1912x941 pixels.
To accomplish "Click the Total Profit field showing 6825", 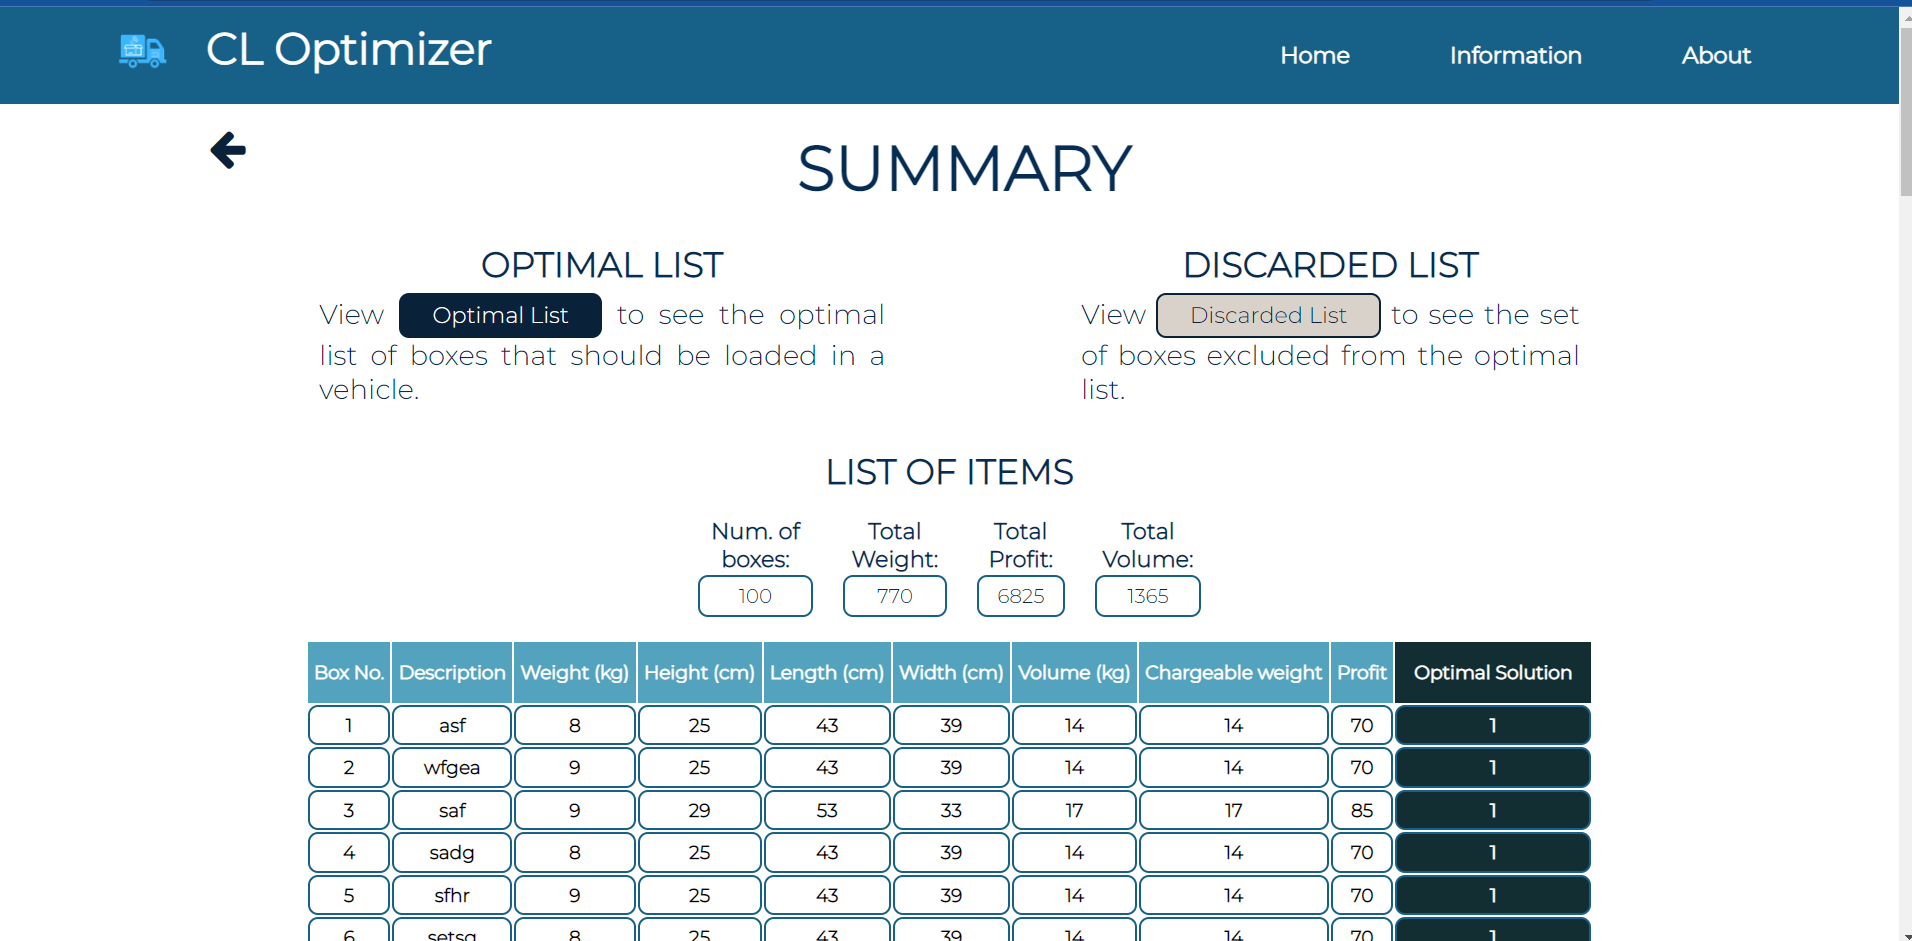I will [x=1020, y=595].
